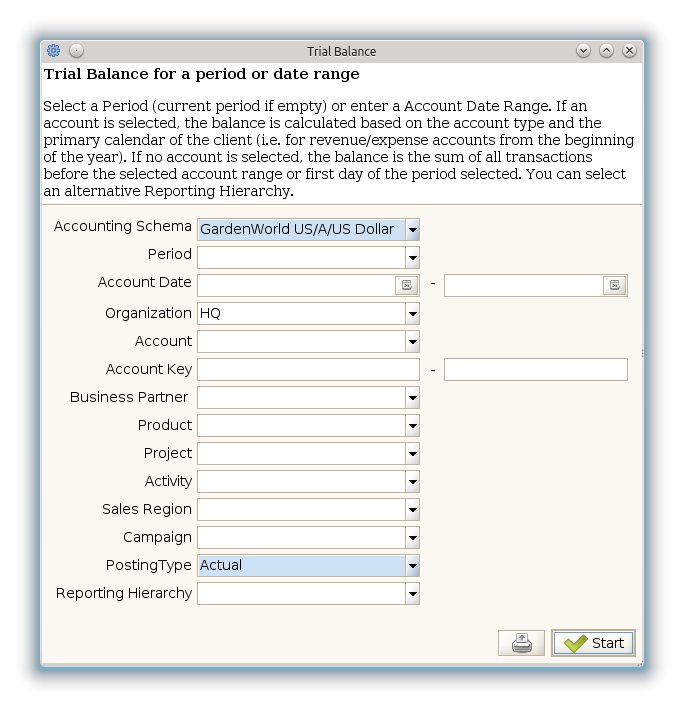Expand the Reporting Hierarchy dropdown
The height and width of the screenshot is (707, 684).
coord(412,593)
